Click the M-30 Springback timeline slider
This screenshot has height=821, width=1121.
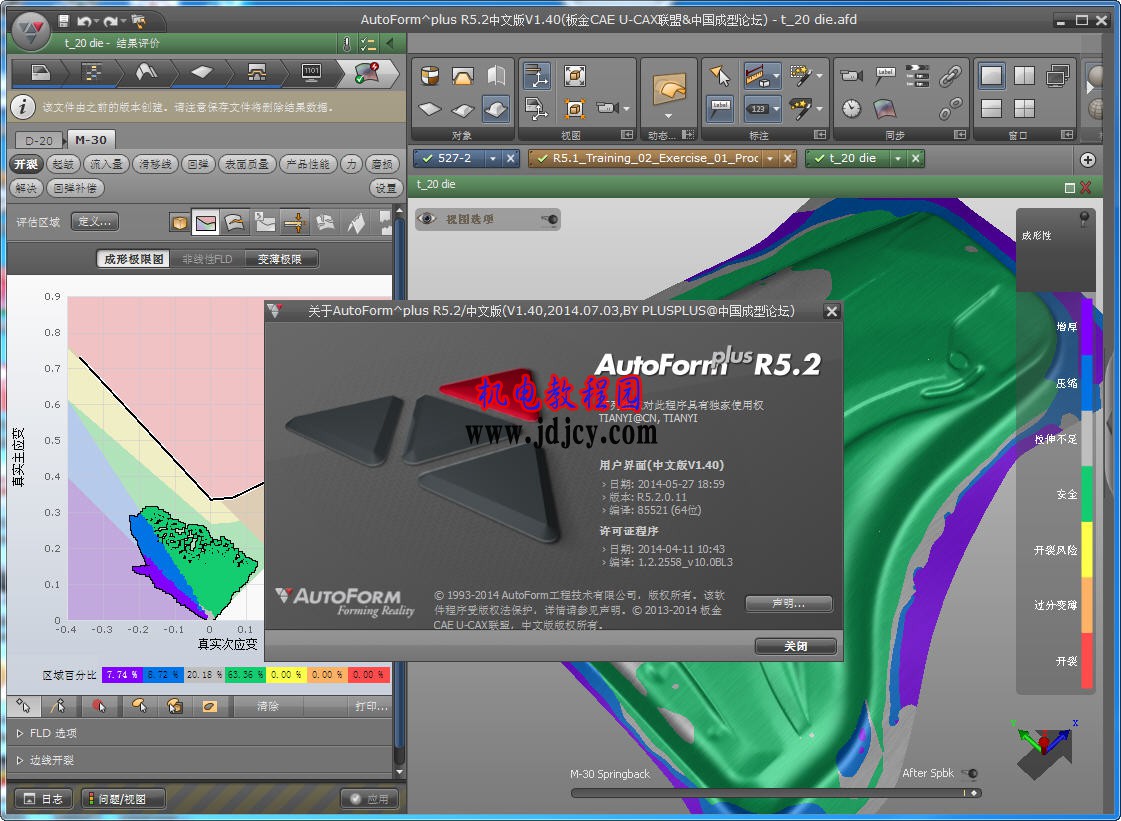pos(776,793)
